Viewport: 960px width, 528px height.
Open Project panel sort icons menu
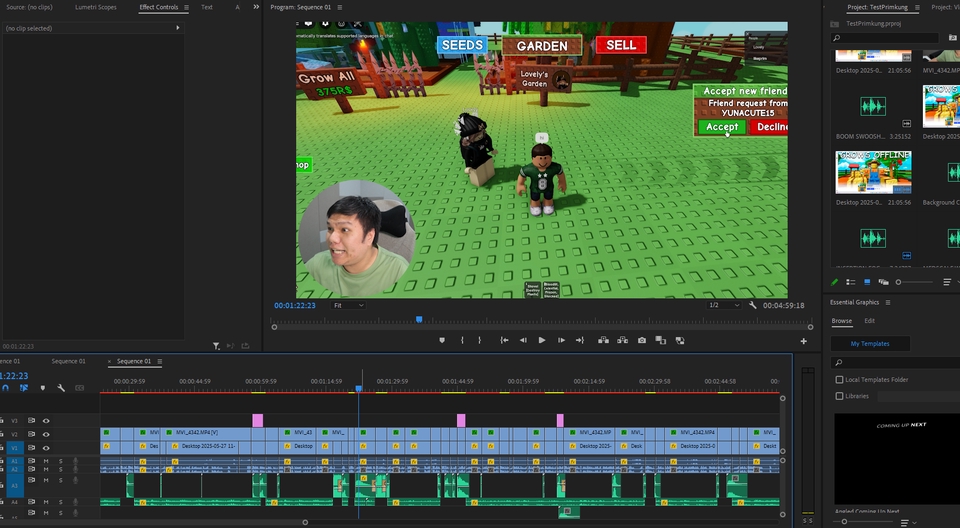(947, 282)
